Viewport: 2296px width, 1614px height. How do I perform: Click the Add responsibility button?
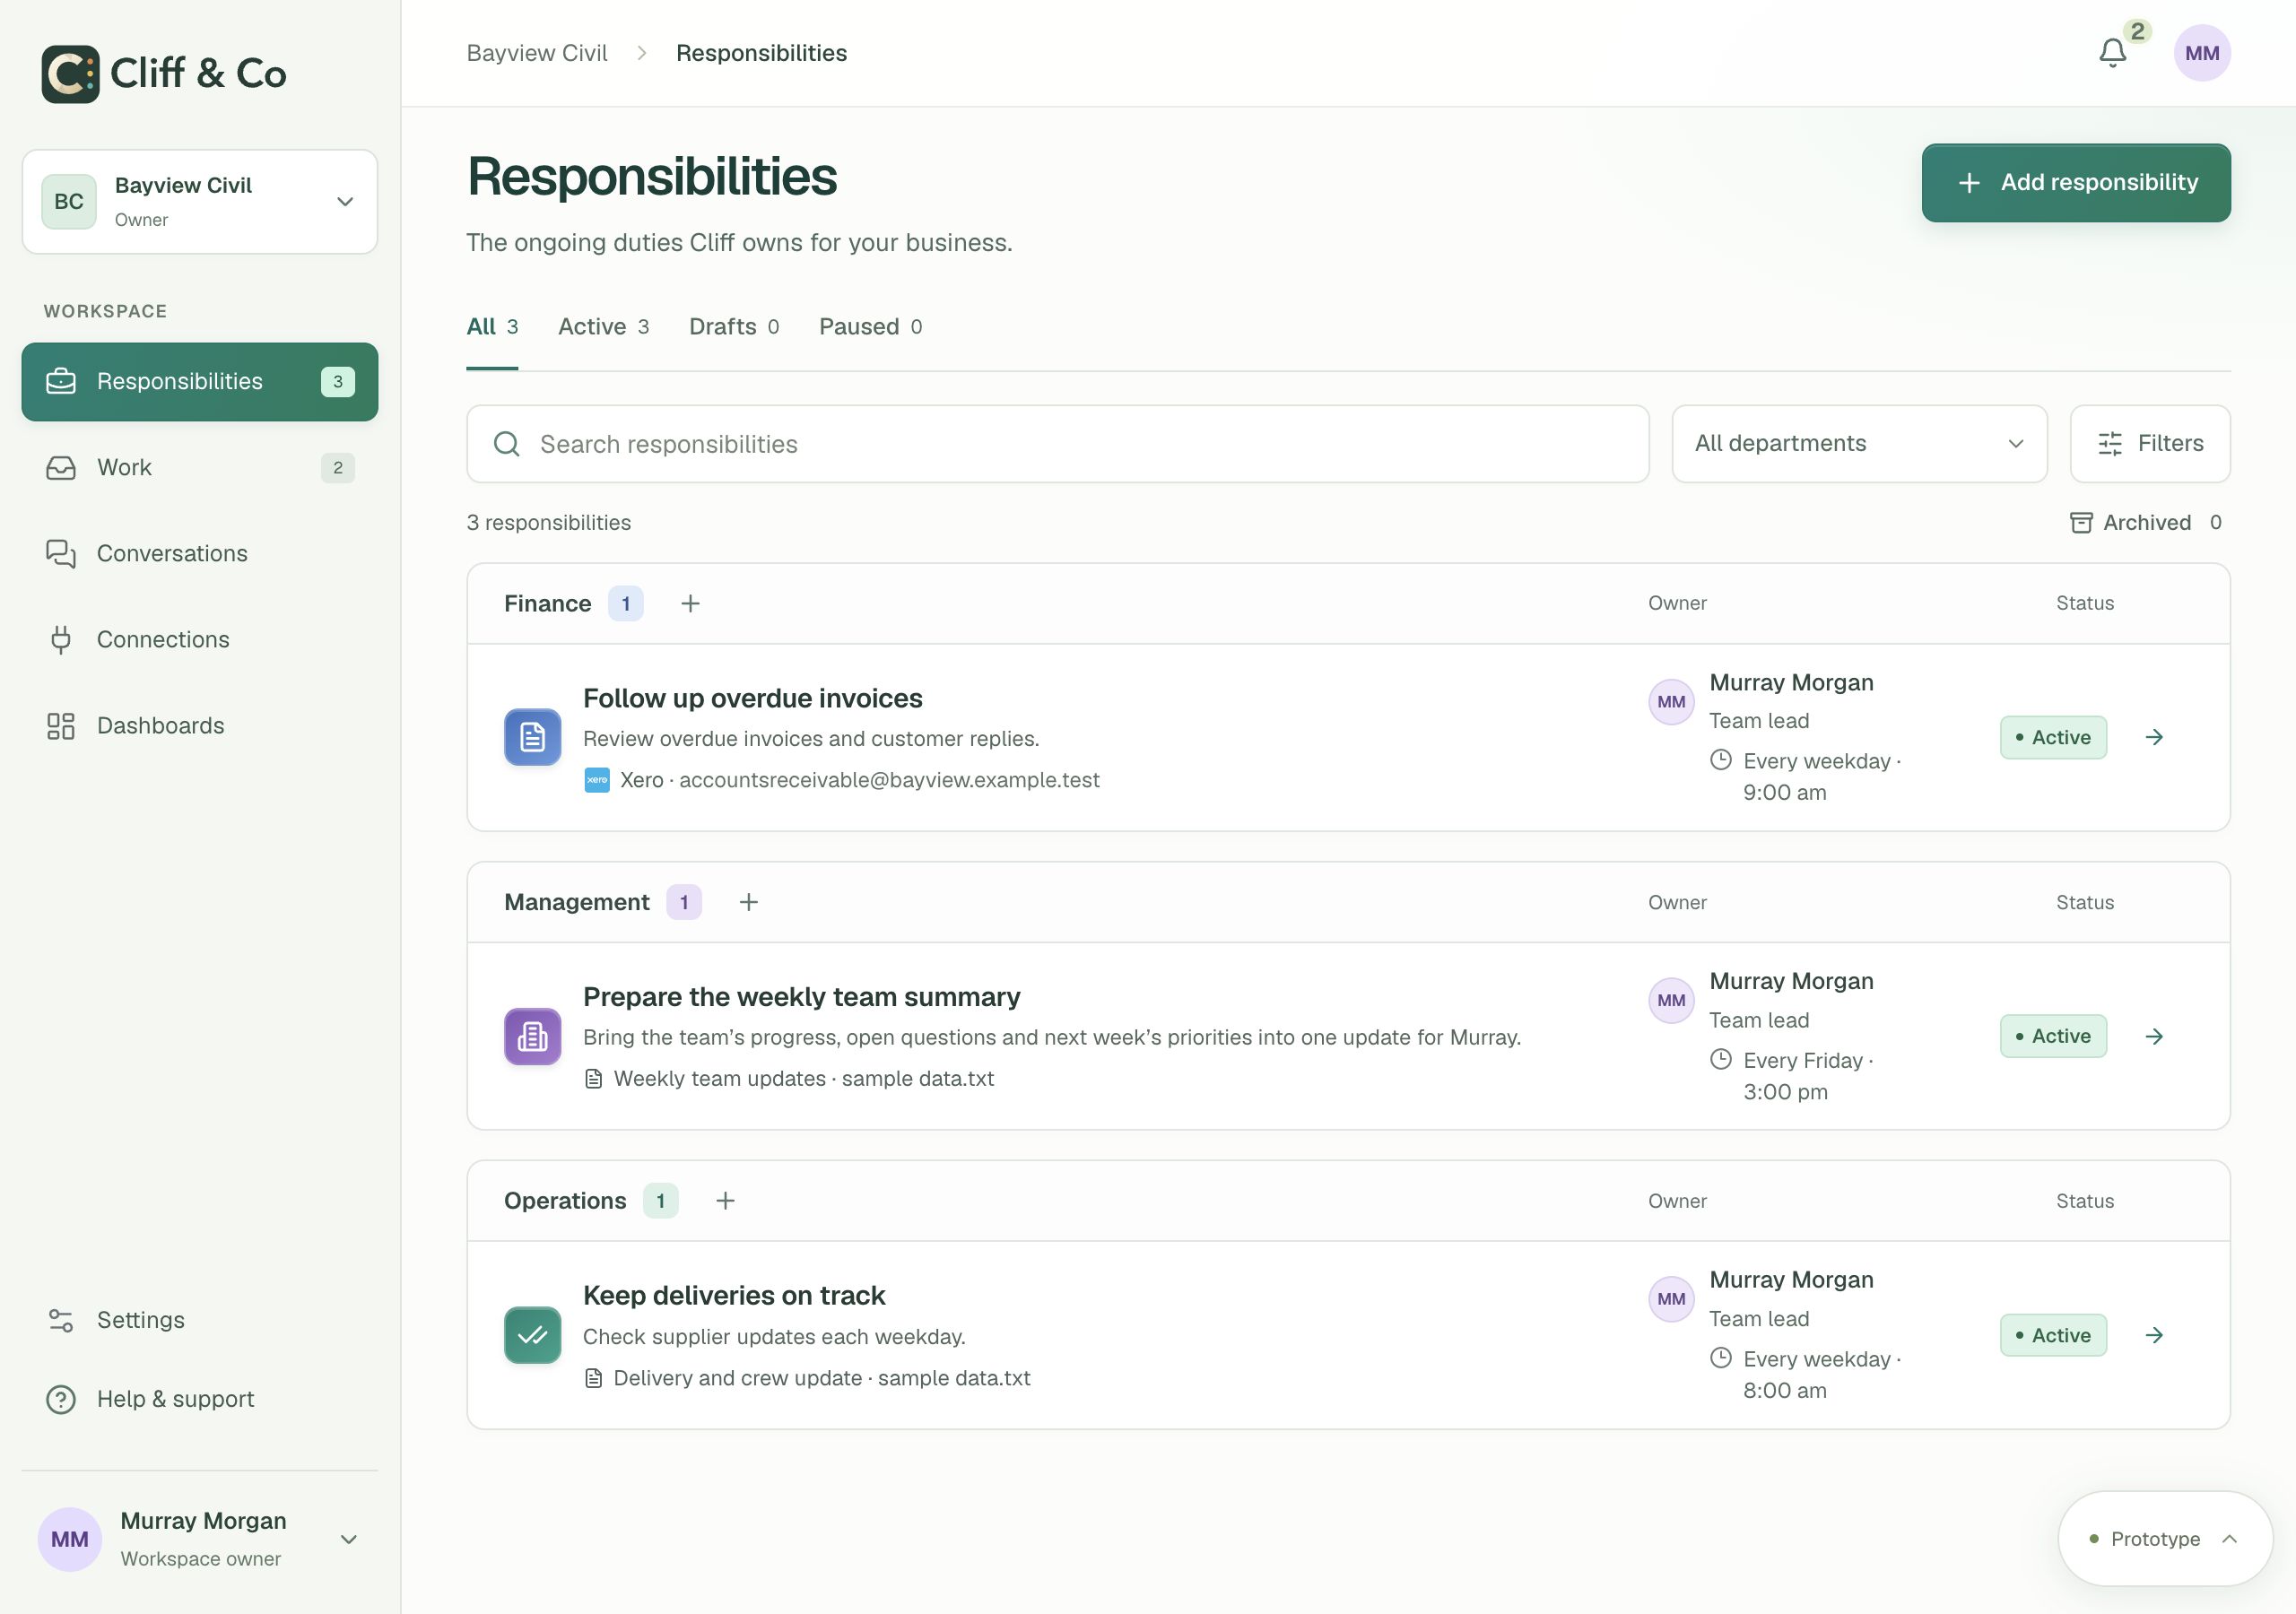2076,183
